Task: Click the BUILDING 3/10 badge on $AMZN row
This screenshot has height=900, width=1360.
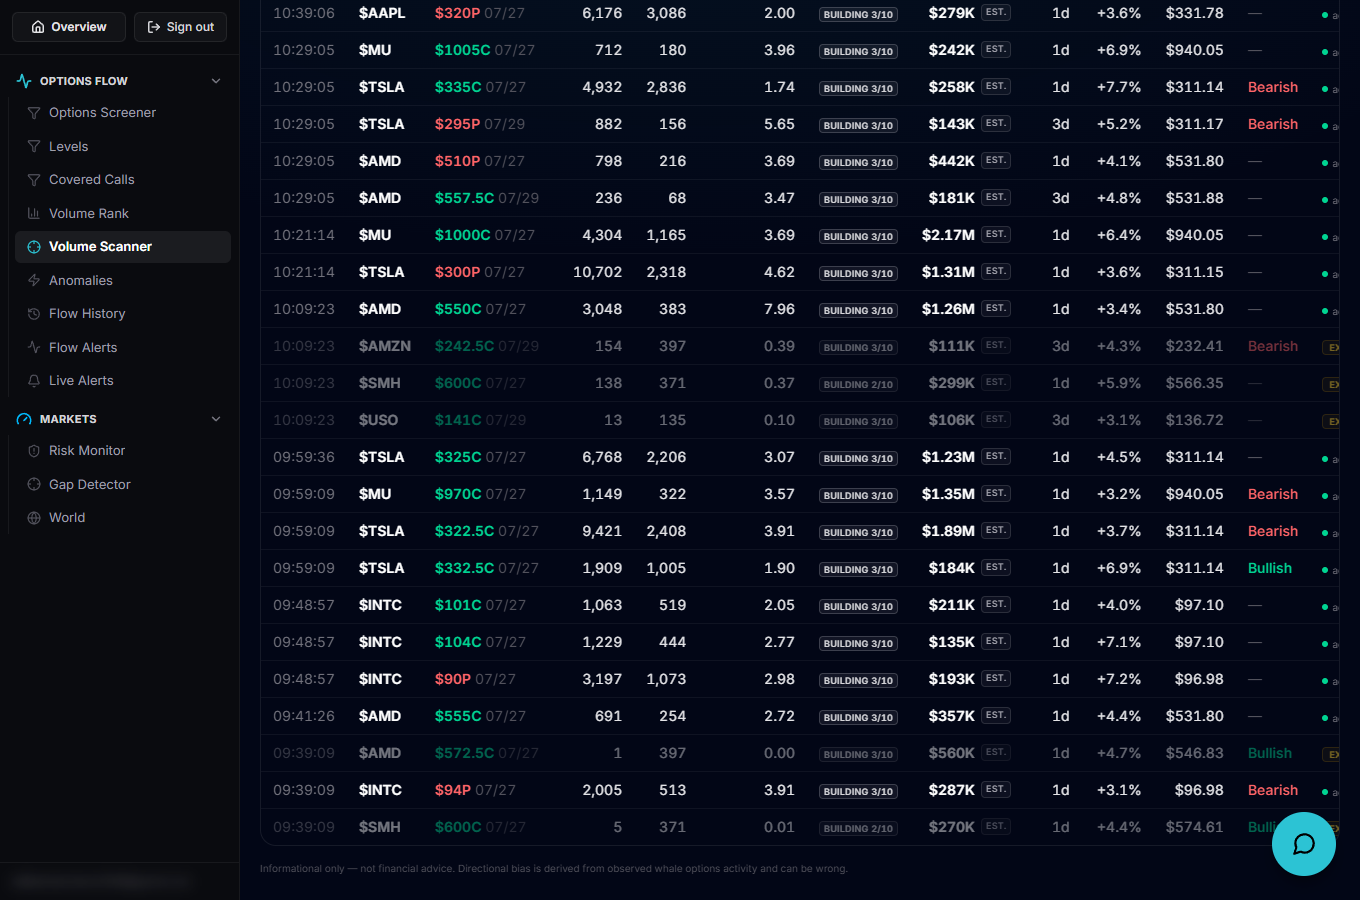Action: point(858,347)
